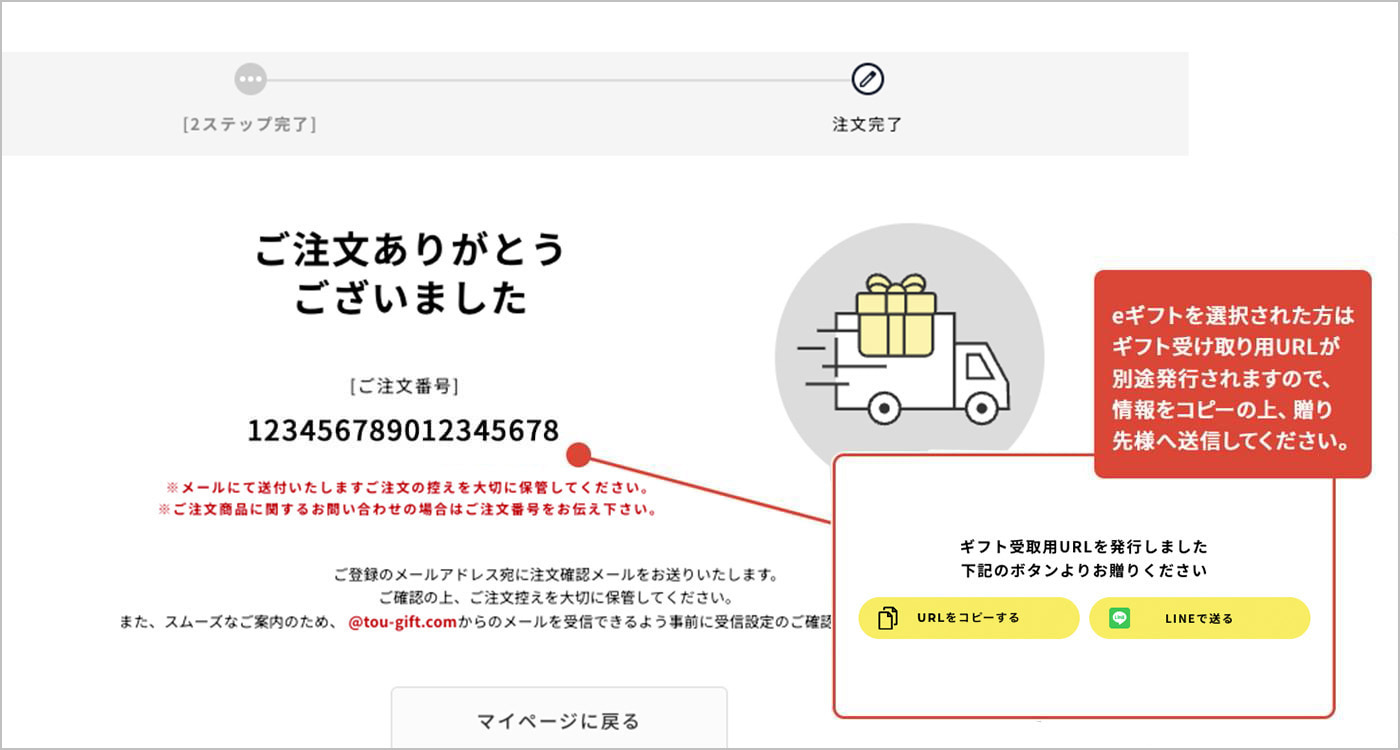
Task: Click the [2ステップ完了] step label
Action: click(250, 125)
